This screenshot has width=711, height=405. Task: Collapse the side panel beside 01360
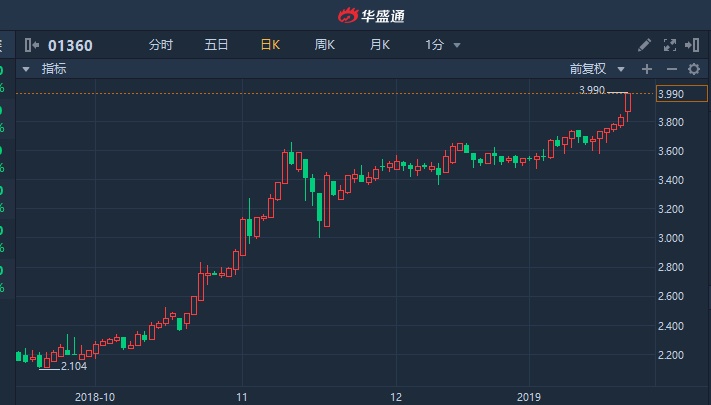[x=32, y=45]
